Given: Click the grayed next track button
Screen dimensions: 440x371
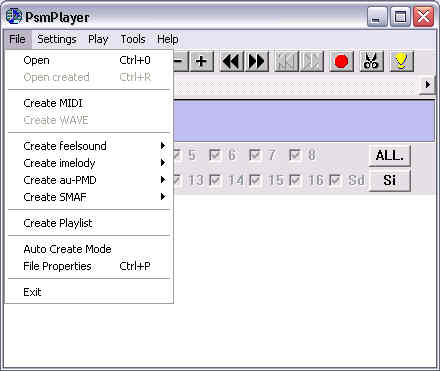Looking at the screenshot, I should [x=312, y=61].
